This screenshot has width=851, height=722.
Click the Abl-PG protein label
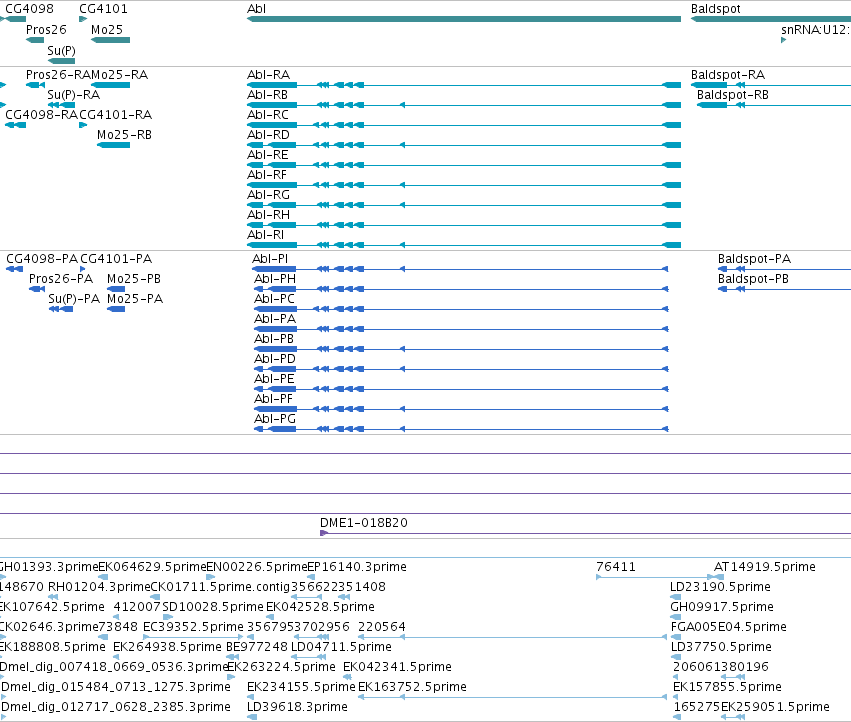tap(275, 420)
